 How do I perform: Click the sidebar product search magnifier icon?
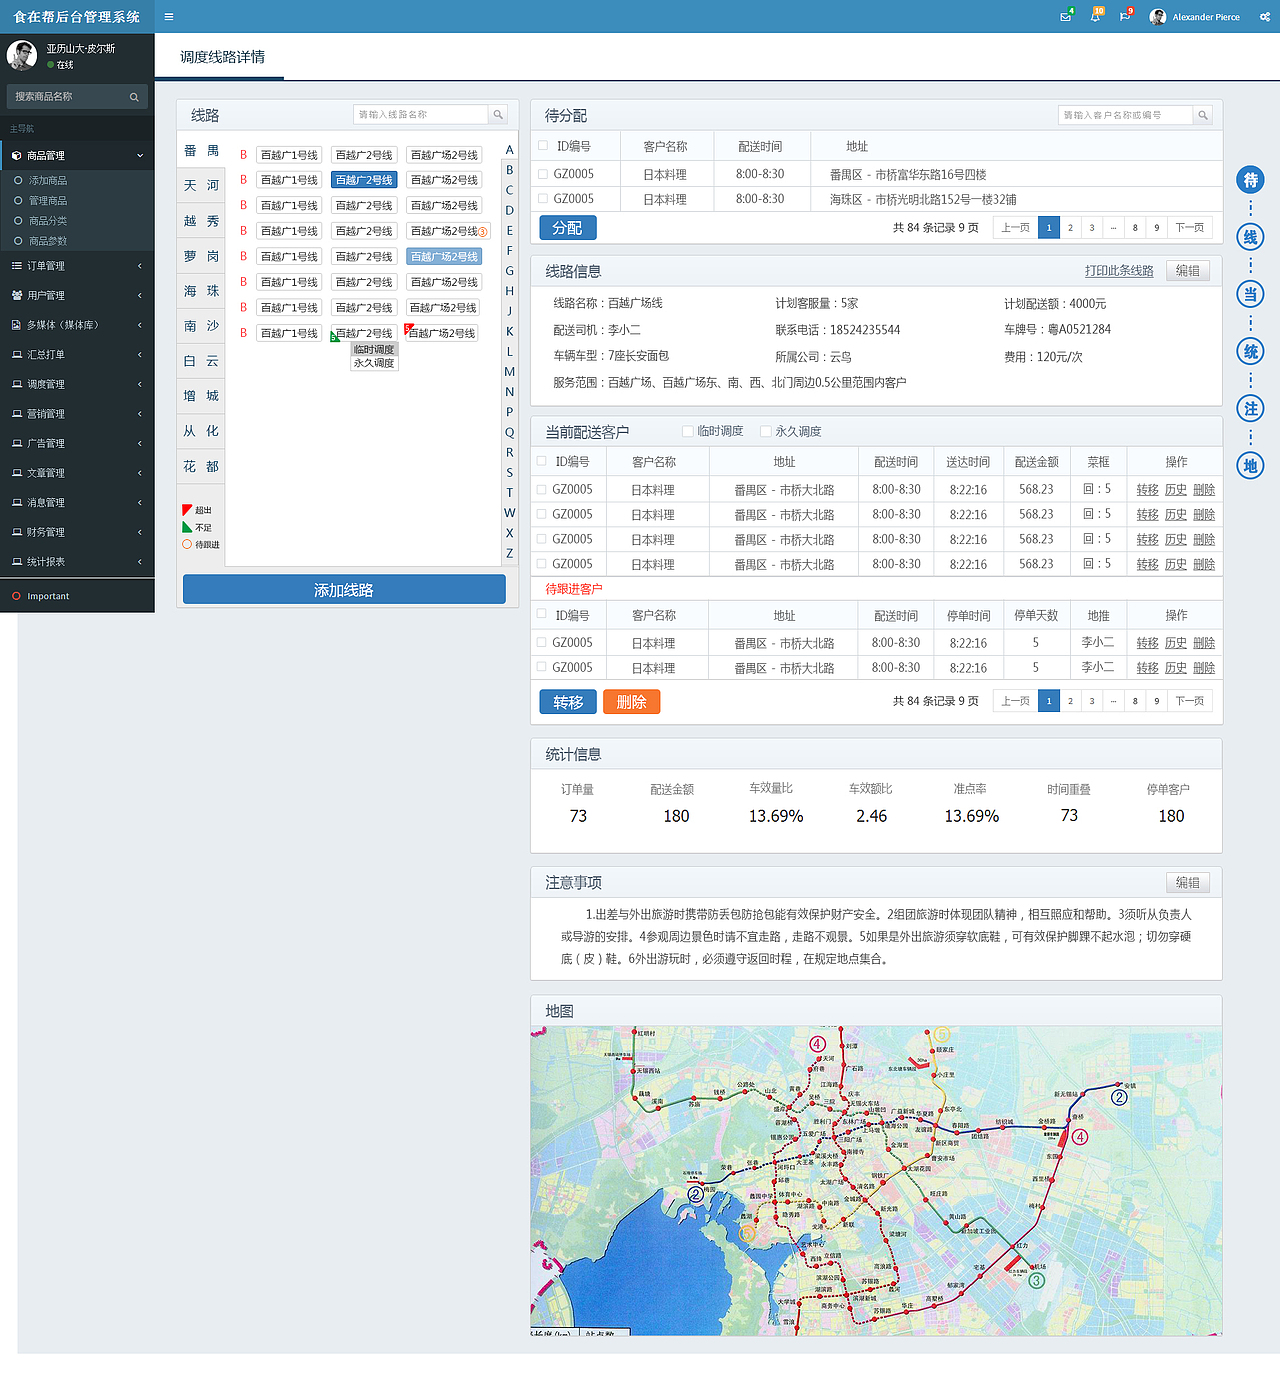(134, 97)
